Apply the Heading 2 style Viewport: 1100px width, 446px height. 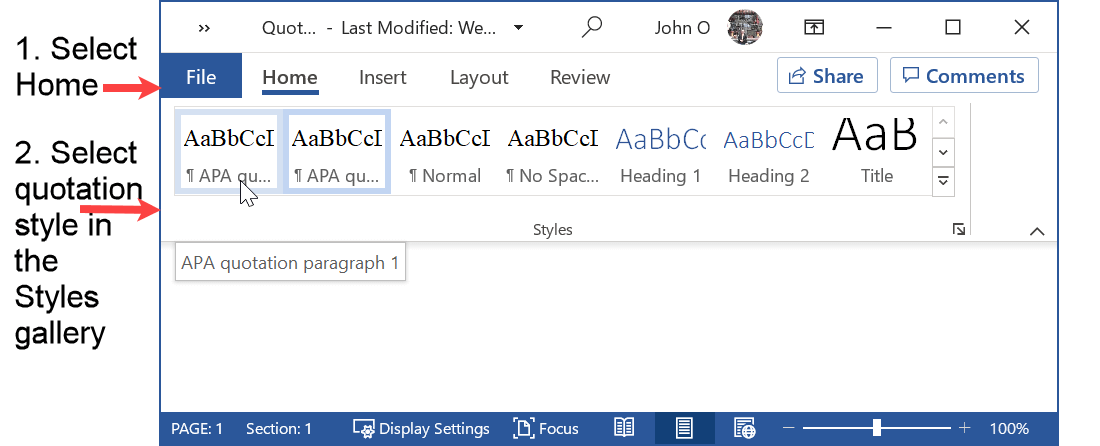click(x=768, y=151)
